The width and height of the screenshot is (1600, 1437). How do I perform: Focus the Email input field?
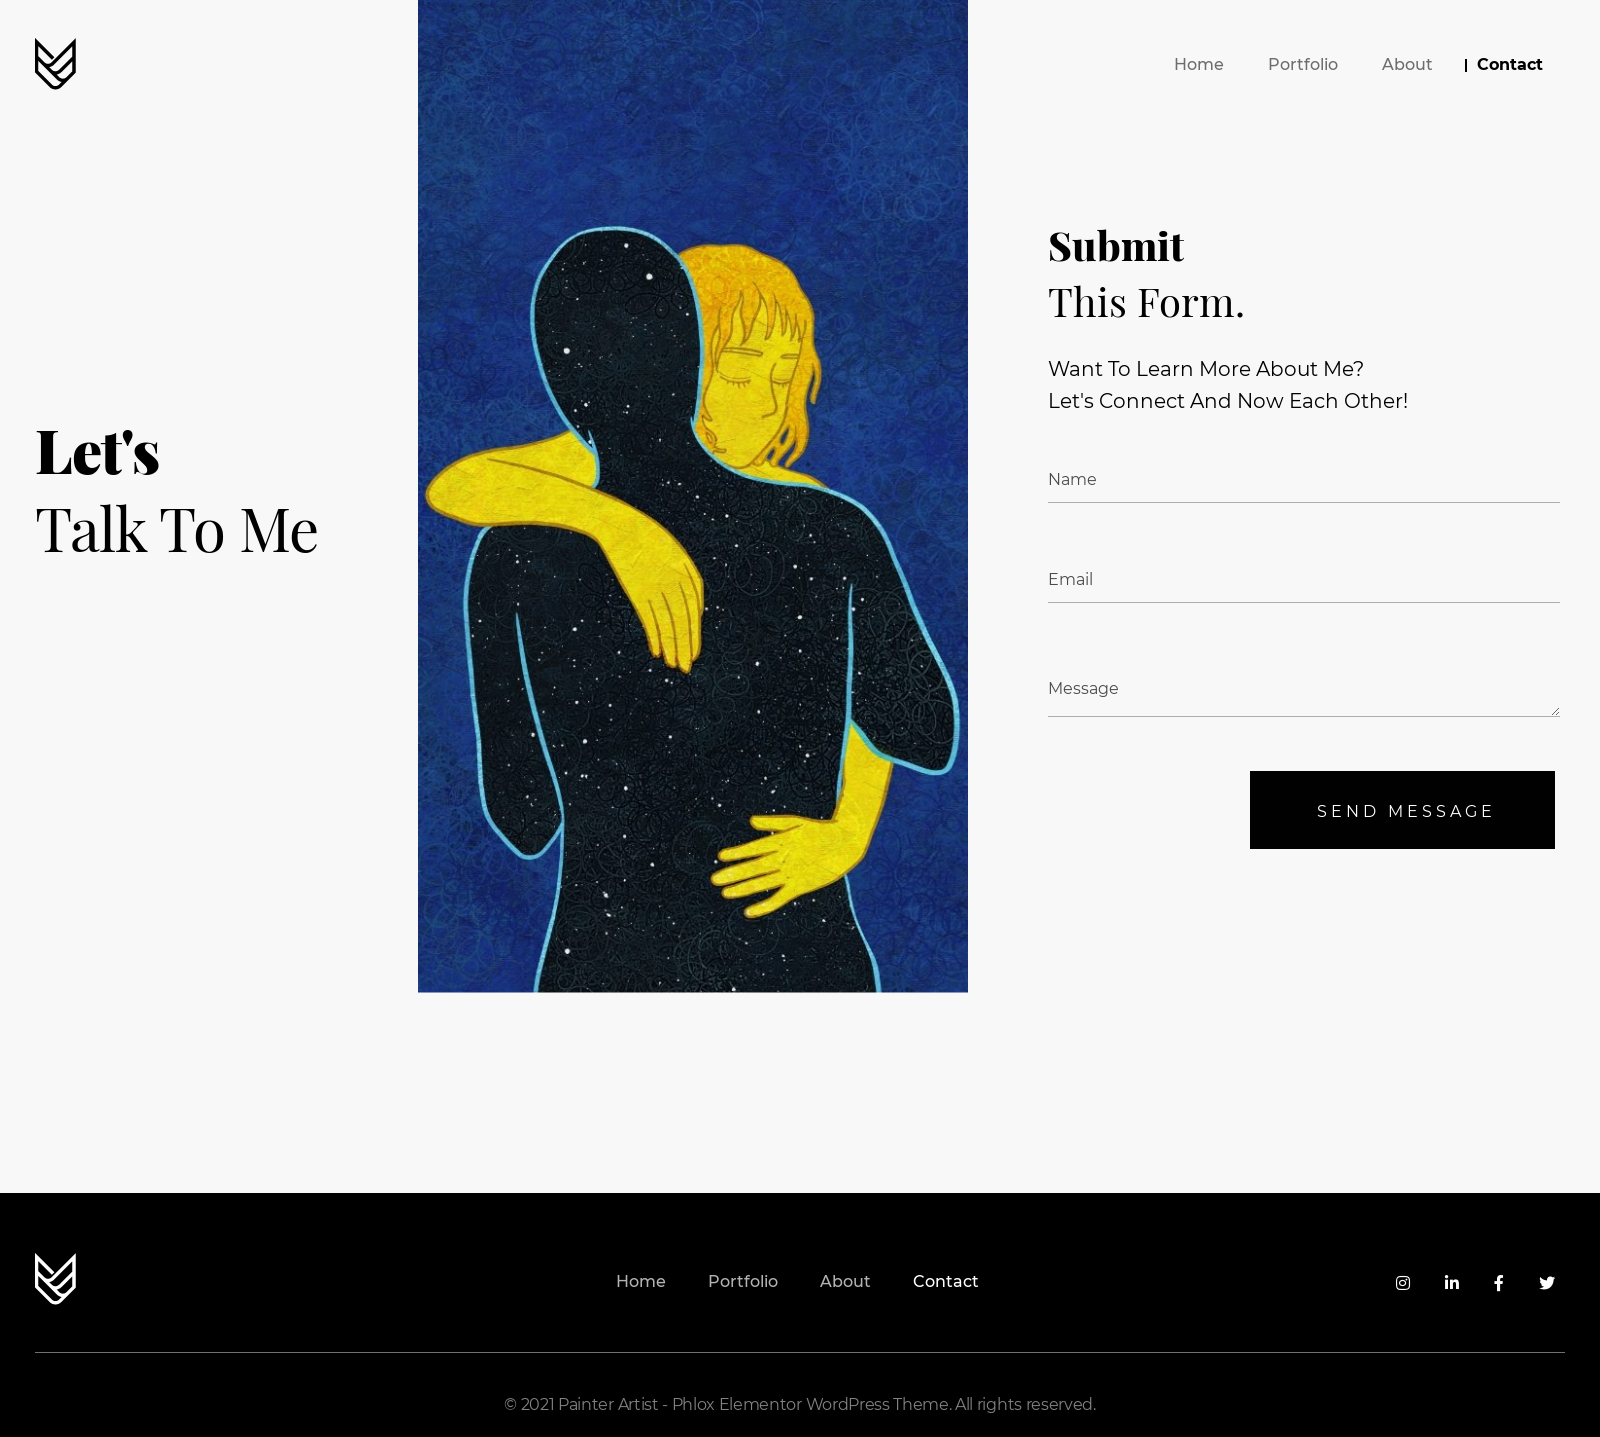pyautogui.click(x=1303, y=580)
